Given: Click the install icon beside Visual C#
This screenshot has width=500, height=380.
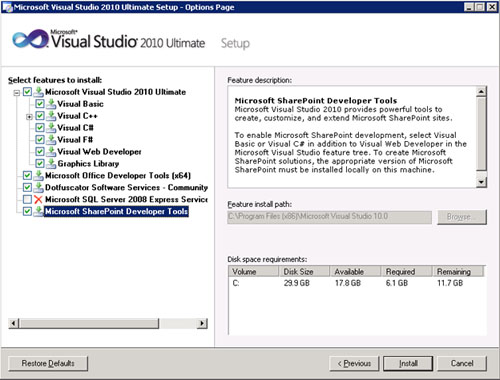Looking at the screenshot, I should pyautogui.click(x=51, y=128).
